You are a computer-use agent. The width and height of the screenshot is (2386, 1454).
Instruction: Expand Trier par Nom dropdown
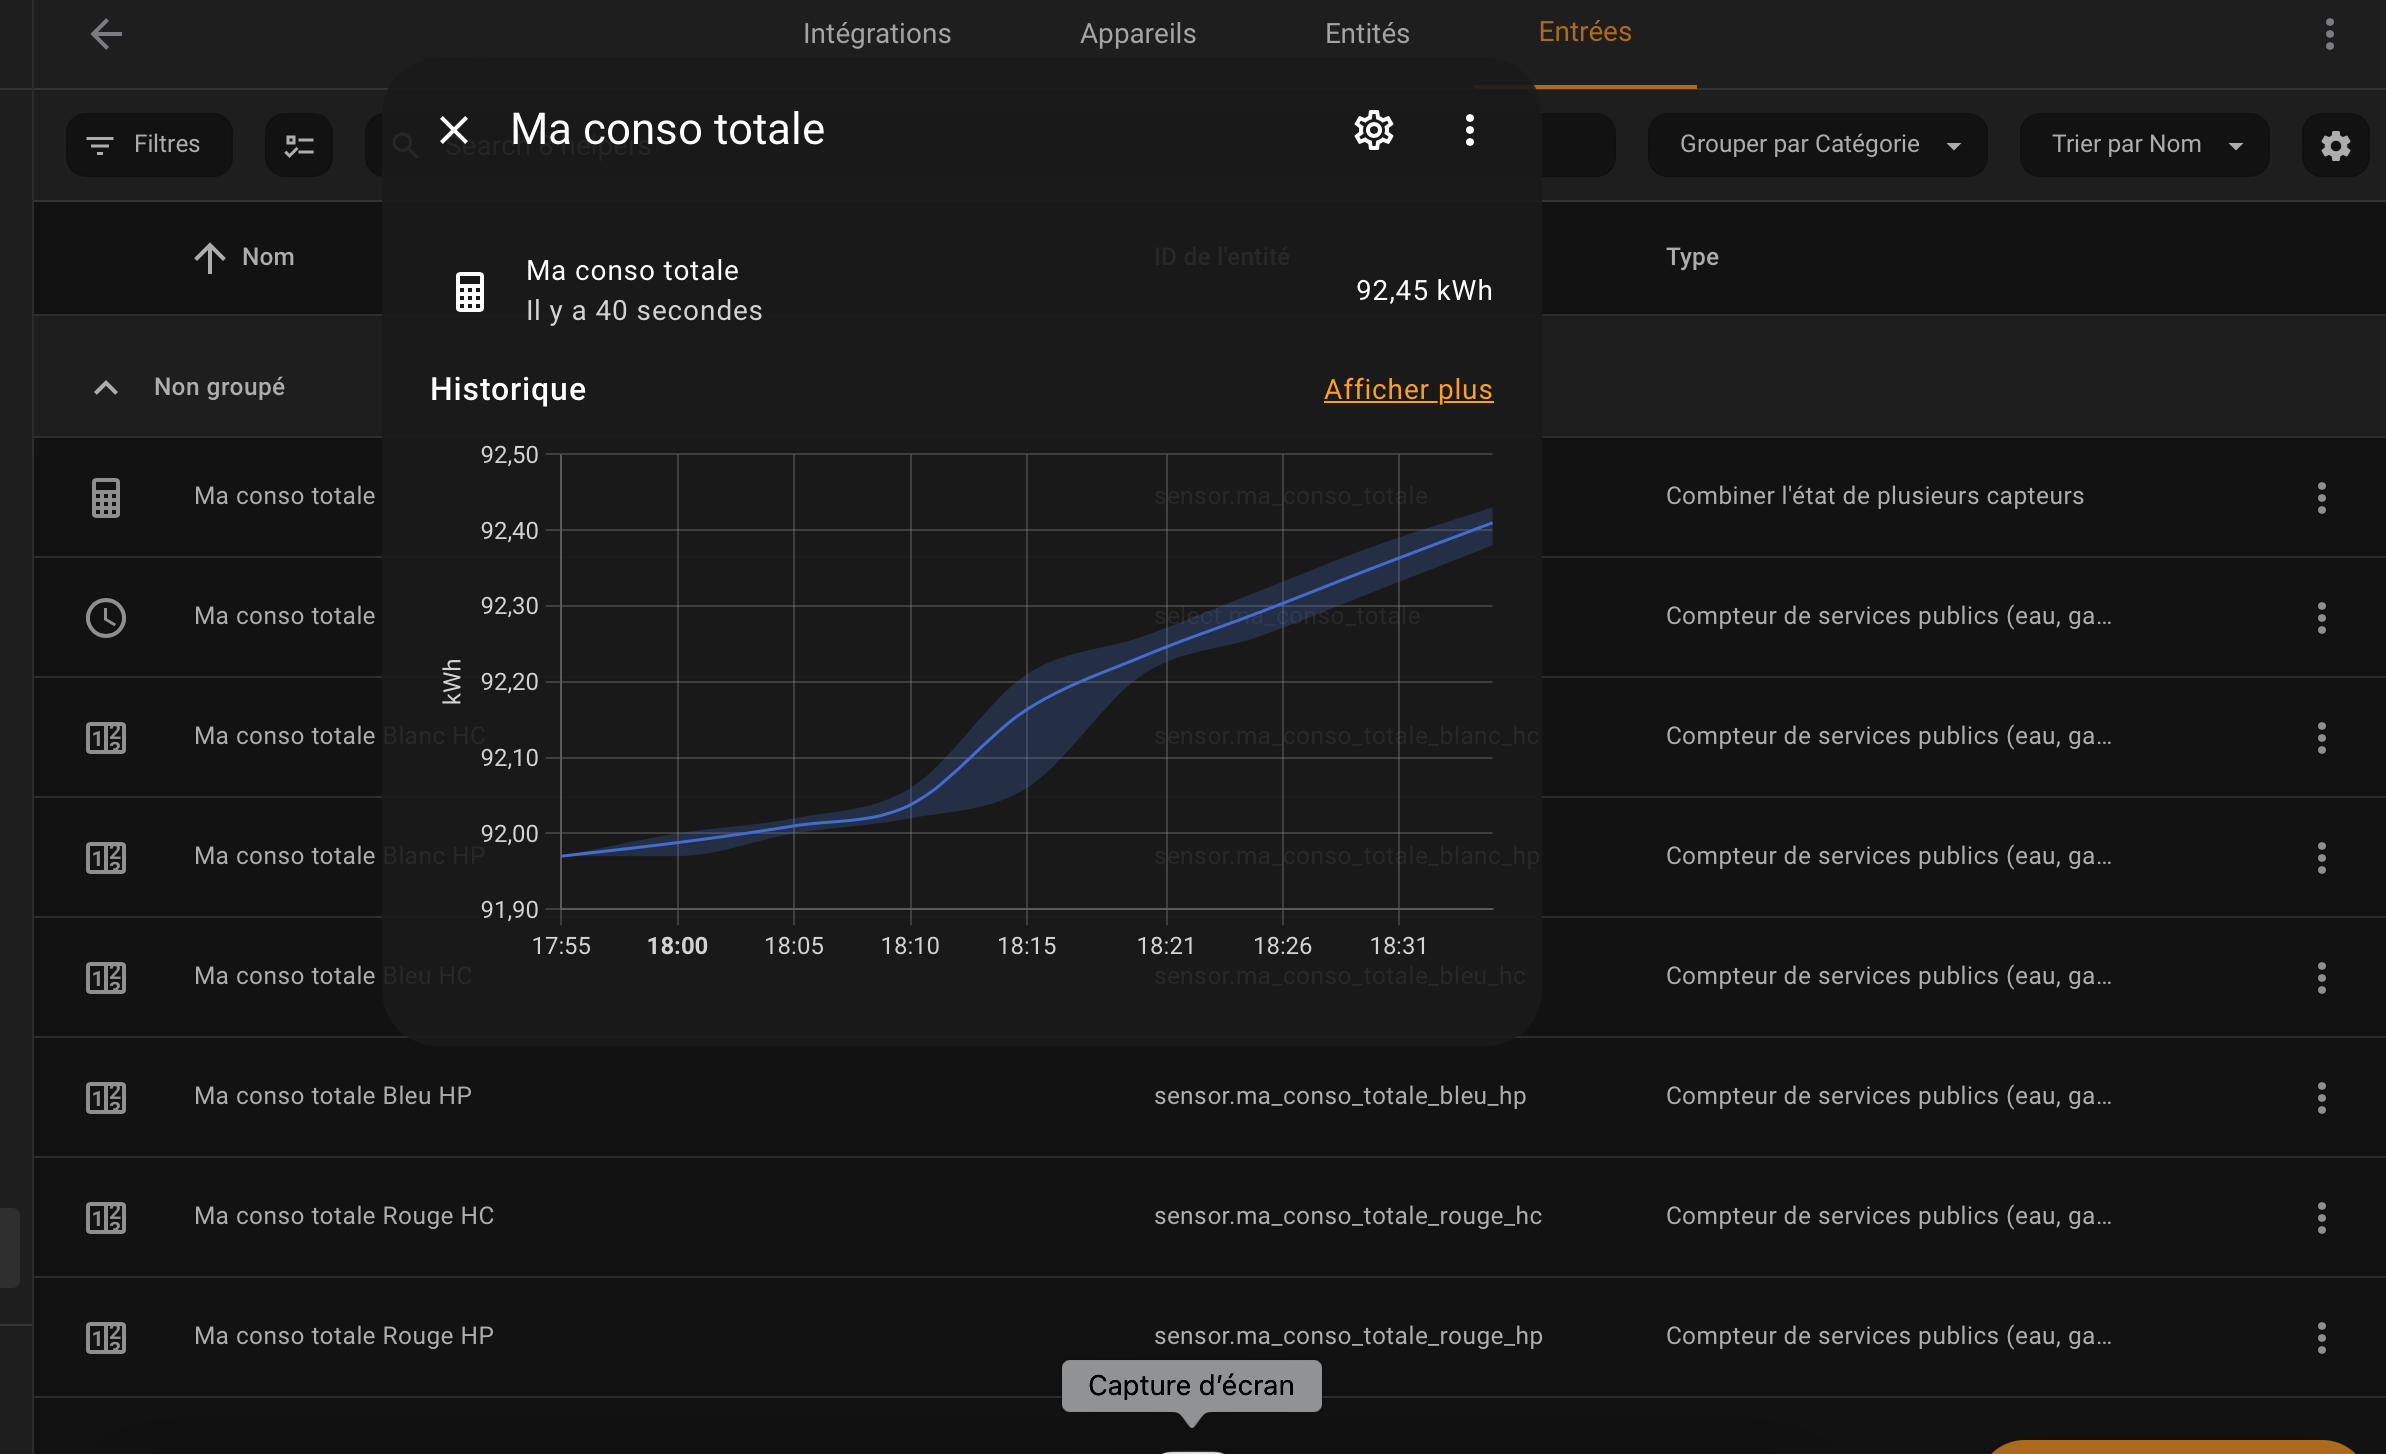[x=2144, y=145]
